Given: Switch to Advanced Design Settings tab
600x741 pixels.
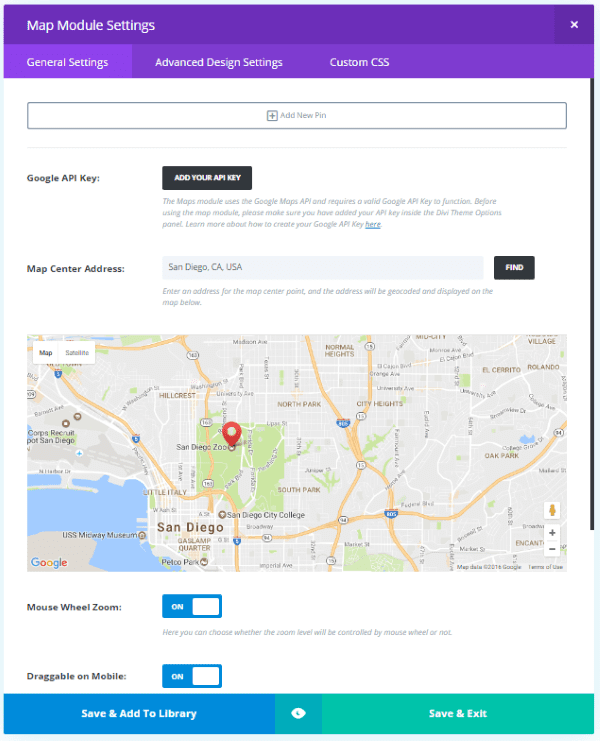Looking at the screenshot, I should click(219, 62).
